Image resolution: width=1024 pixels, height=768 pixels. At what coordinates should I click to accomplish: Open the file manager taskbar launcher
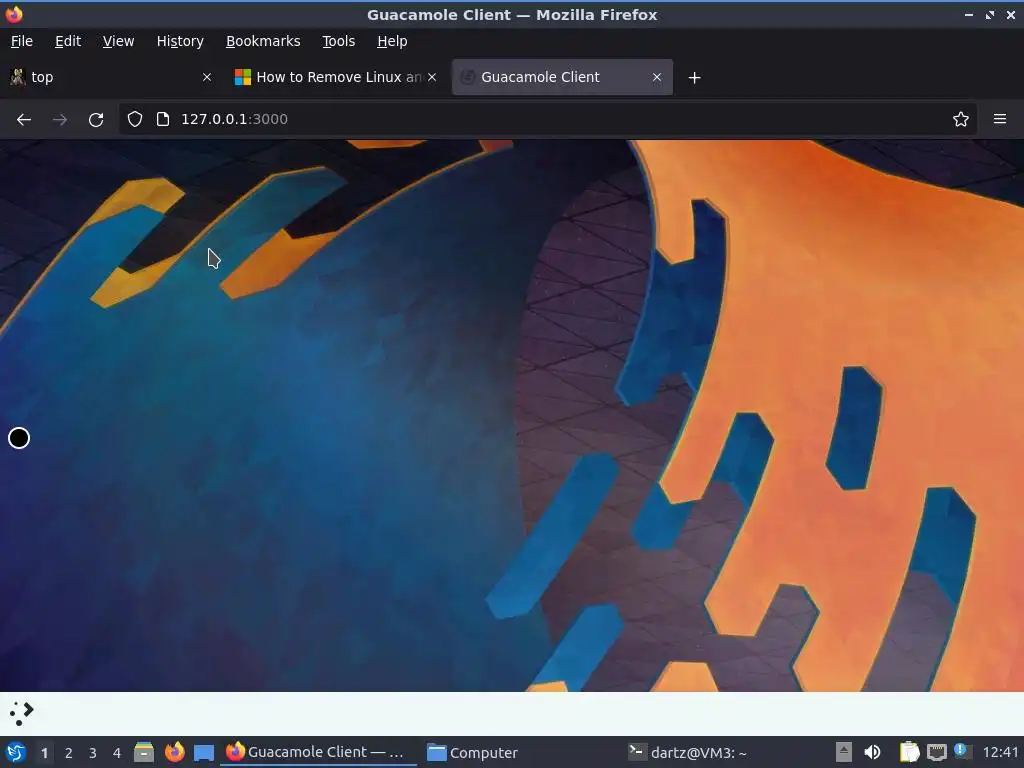[x=144, y=752]
